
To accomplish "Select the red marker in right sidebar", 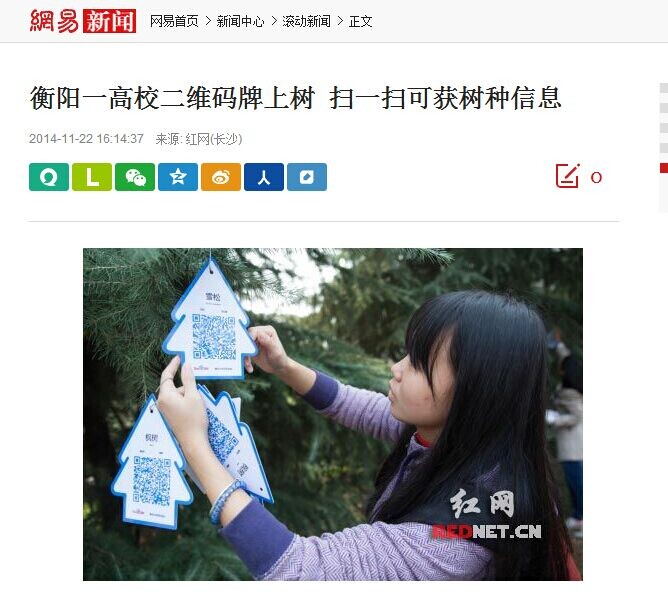I will click(664, 168).
